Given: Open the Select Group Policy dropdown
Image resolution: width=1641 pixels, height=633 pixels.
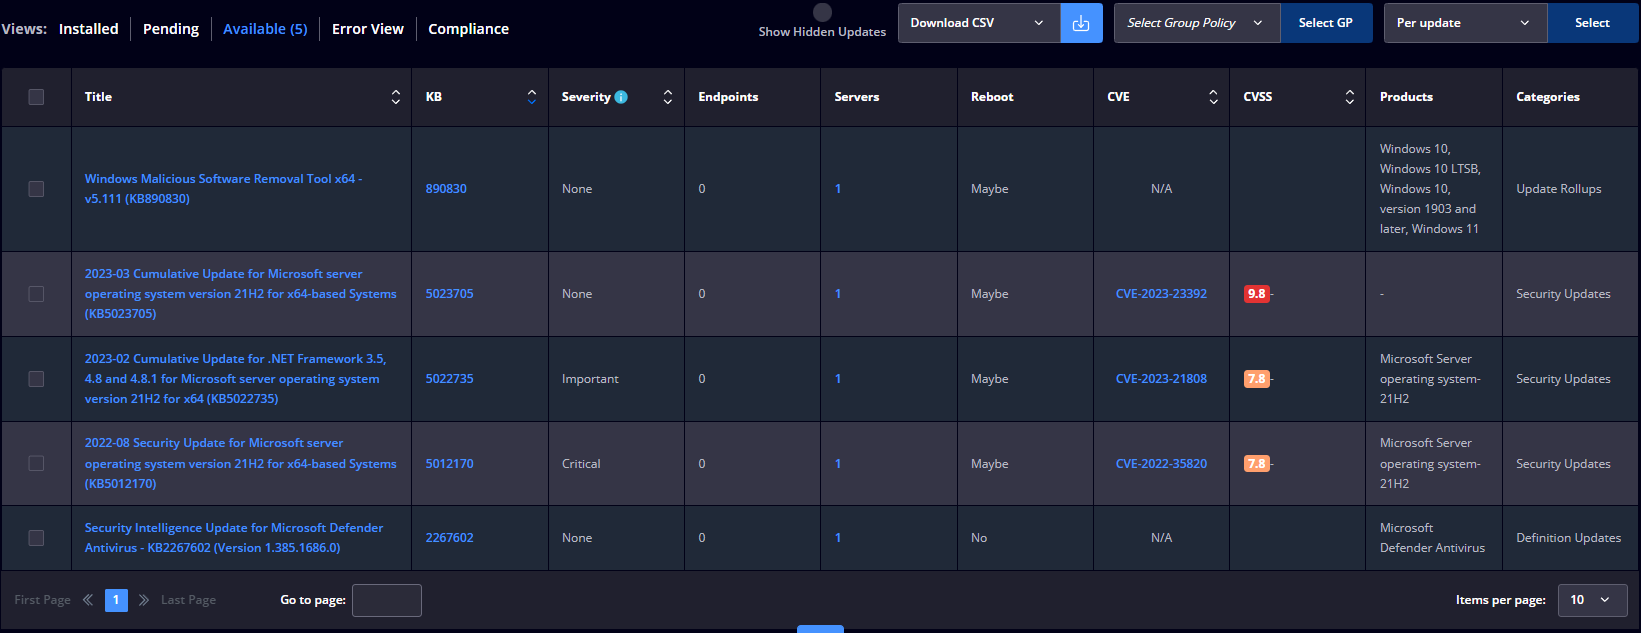Looking at the screenshot, I should coord(1197,23).
